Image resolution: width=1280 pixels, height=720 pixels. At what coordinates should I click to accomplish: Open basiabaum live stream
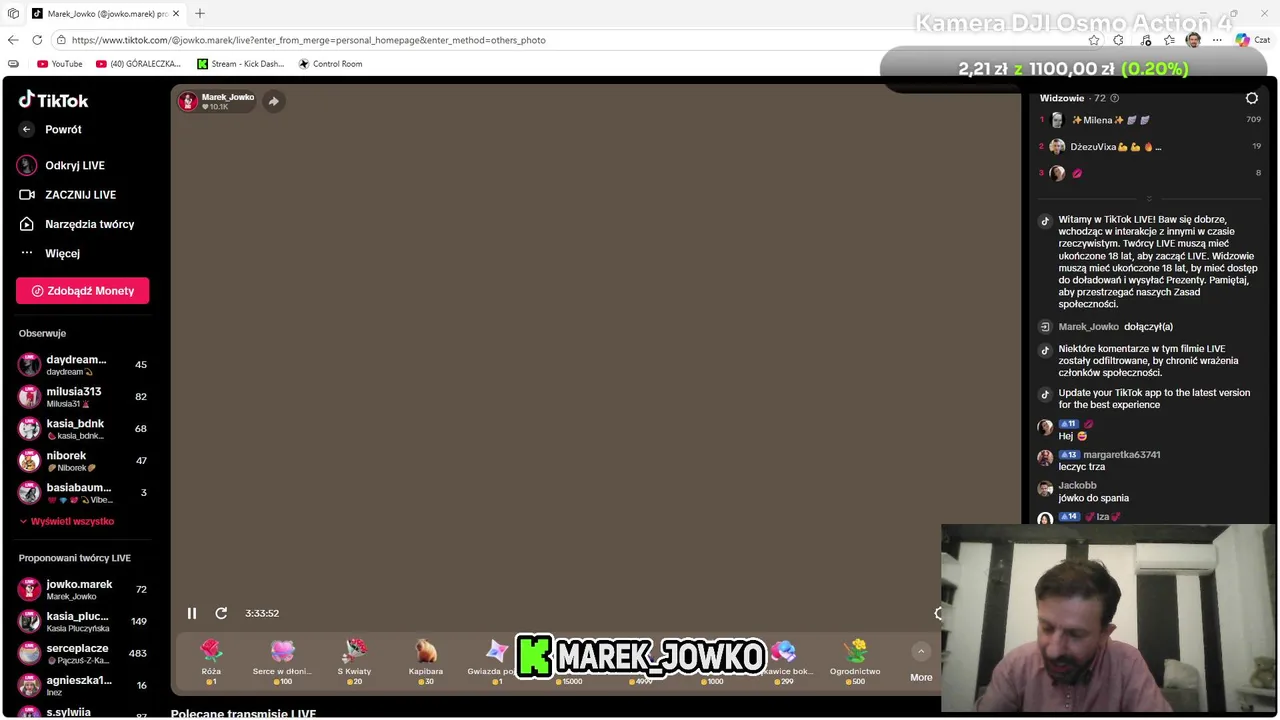82,493
